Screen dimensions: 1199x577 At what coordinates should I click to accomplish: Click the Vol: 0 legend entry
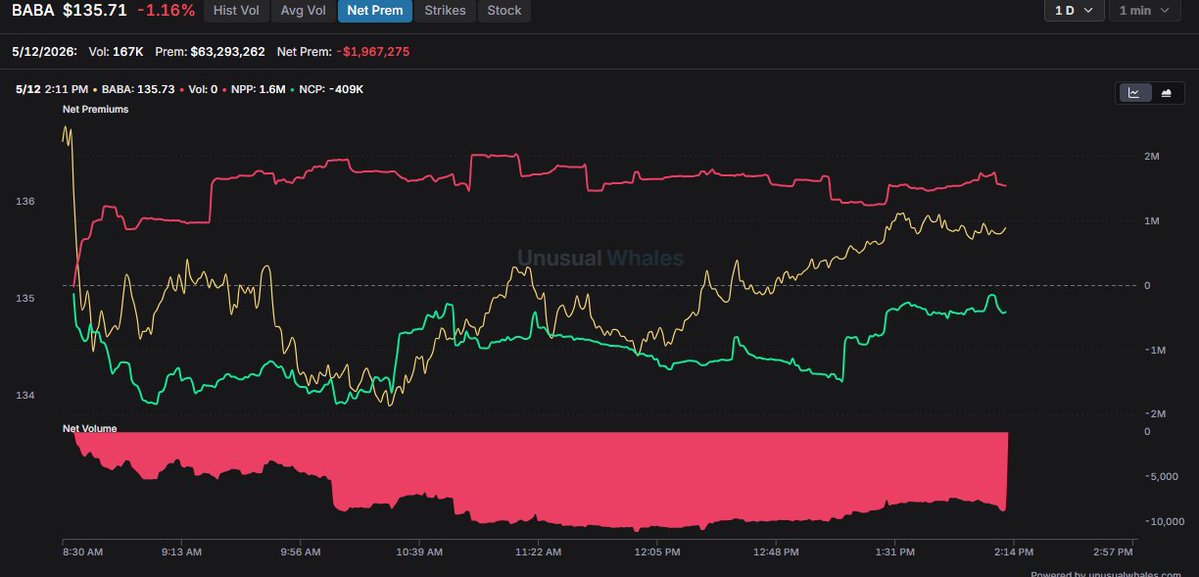[203, 89]
